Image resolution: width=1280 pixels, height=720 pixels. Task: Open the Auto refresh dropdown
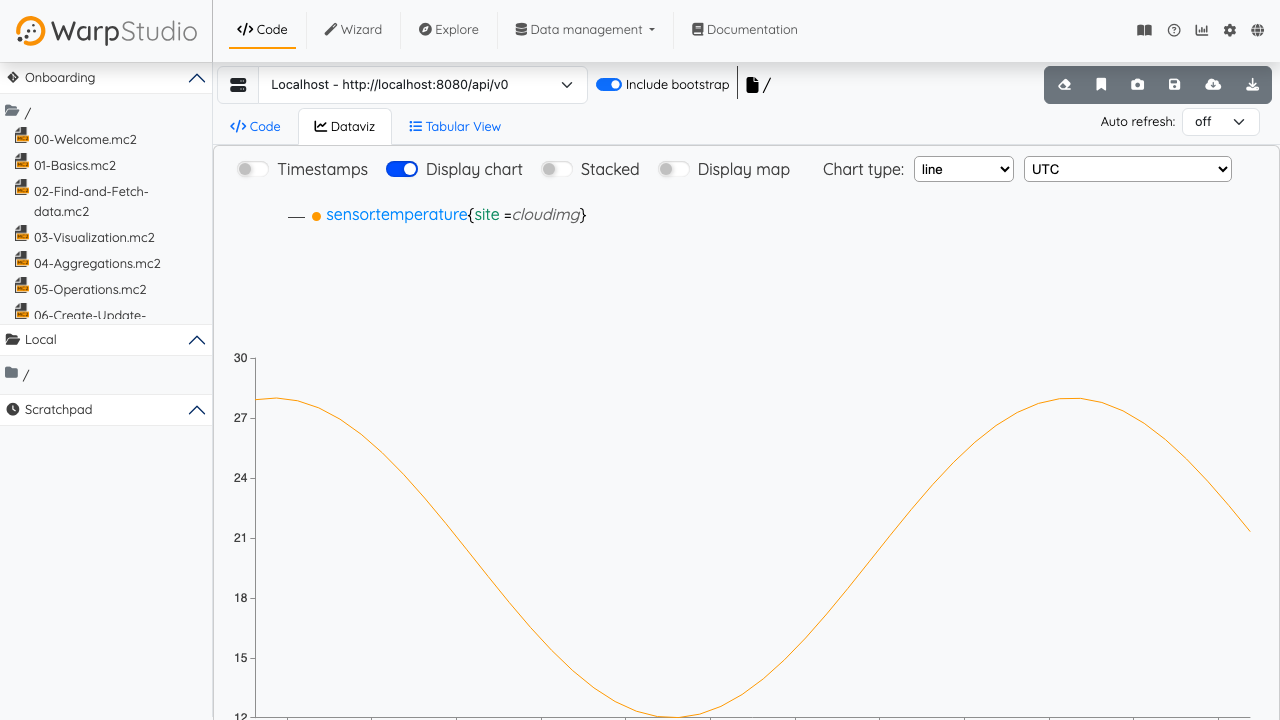coord(1221,122)
